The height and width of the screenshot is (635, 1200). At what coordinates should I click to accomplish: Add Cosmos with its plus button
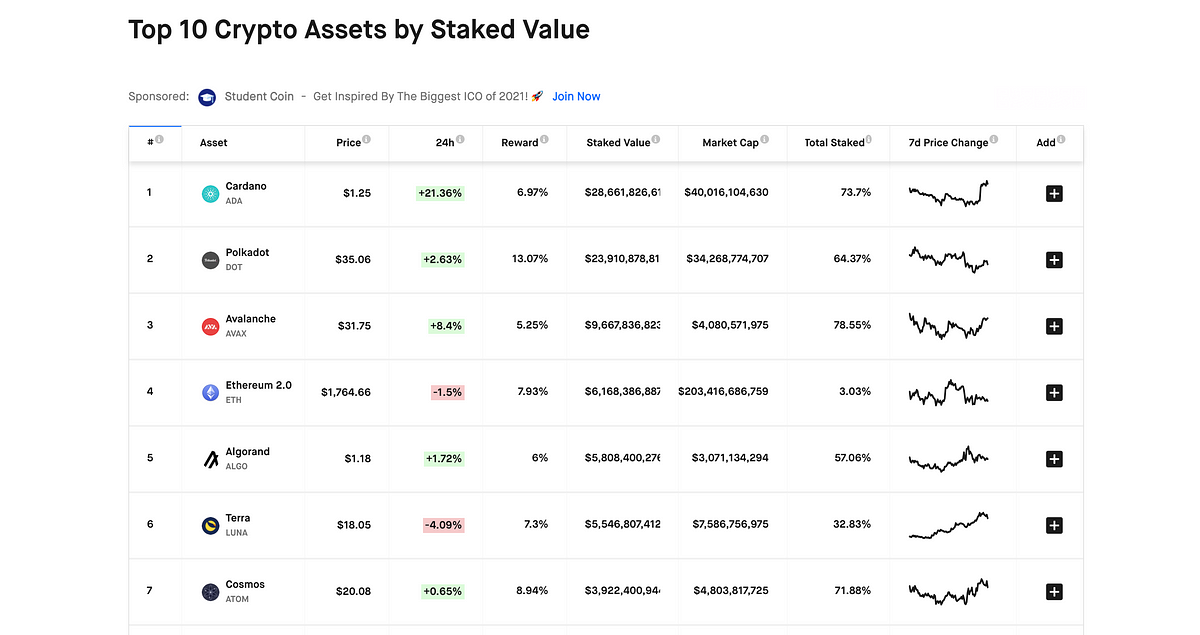pyautogui.click(x=1053, y=592)
